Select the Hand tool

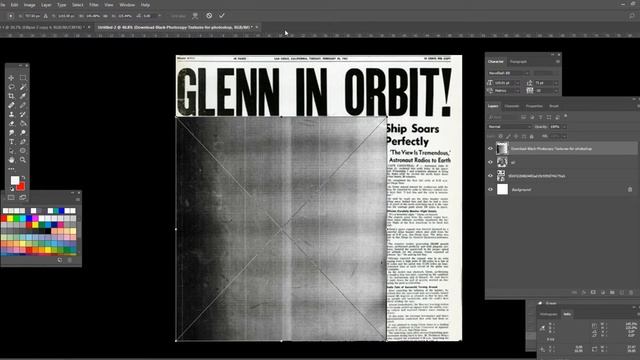pyautogui.click(x=11, y=160)
